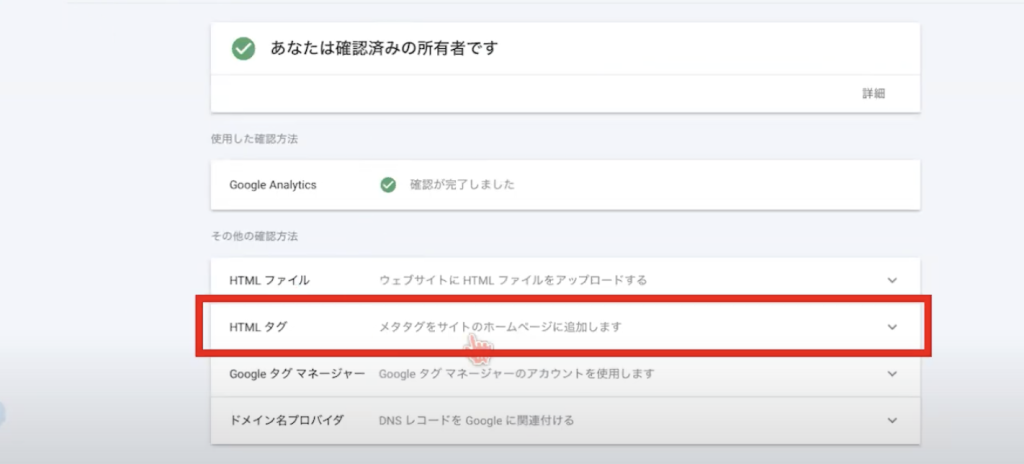This screenshot has width=1024, height=464.
Task: Expand the Google タグ マネージャー chevron
Action: 892,374
